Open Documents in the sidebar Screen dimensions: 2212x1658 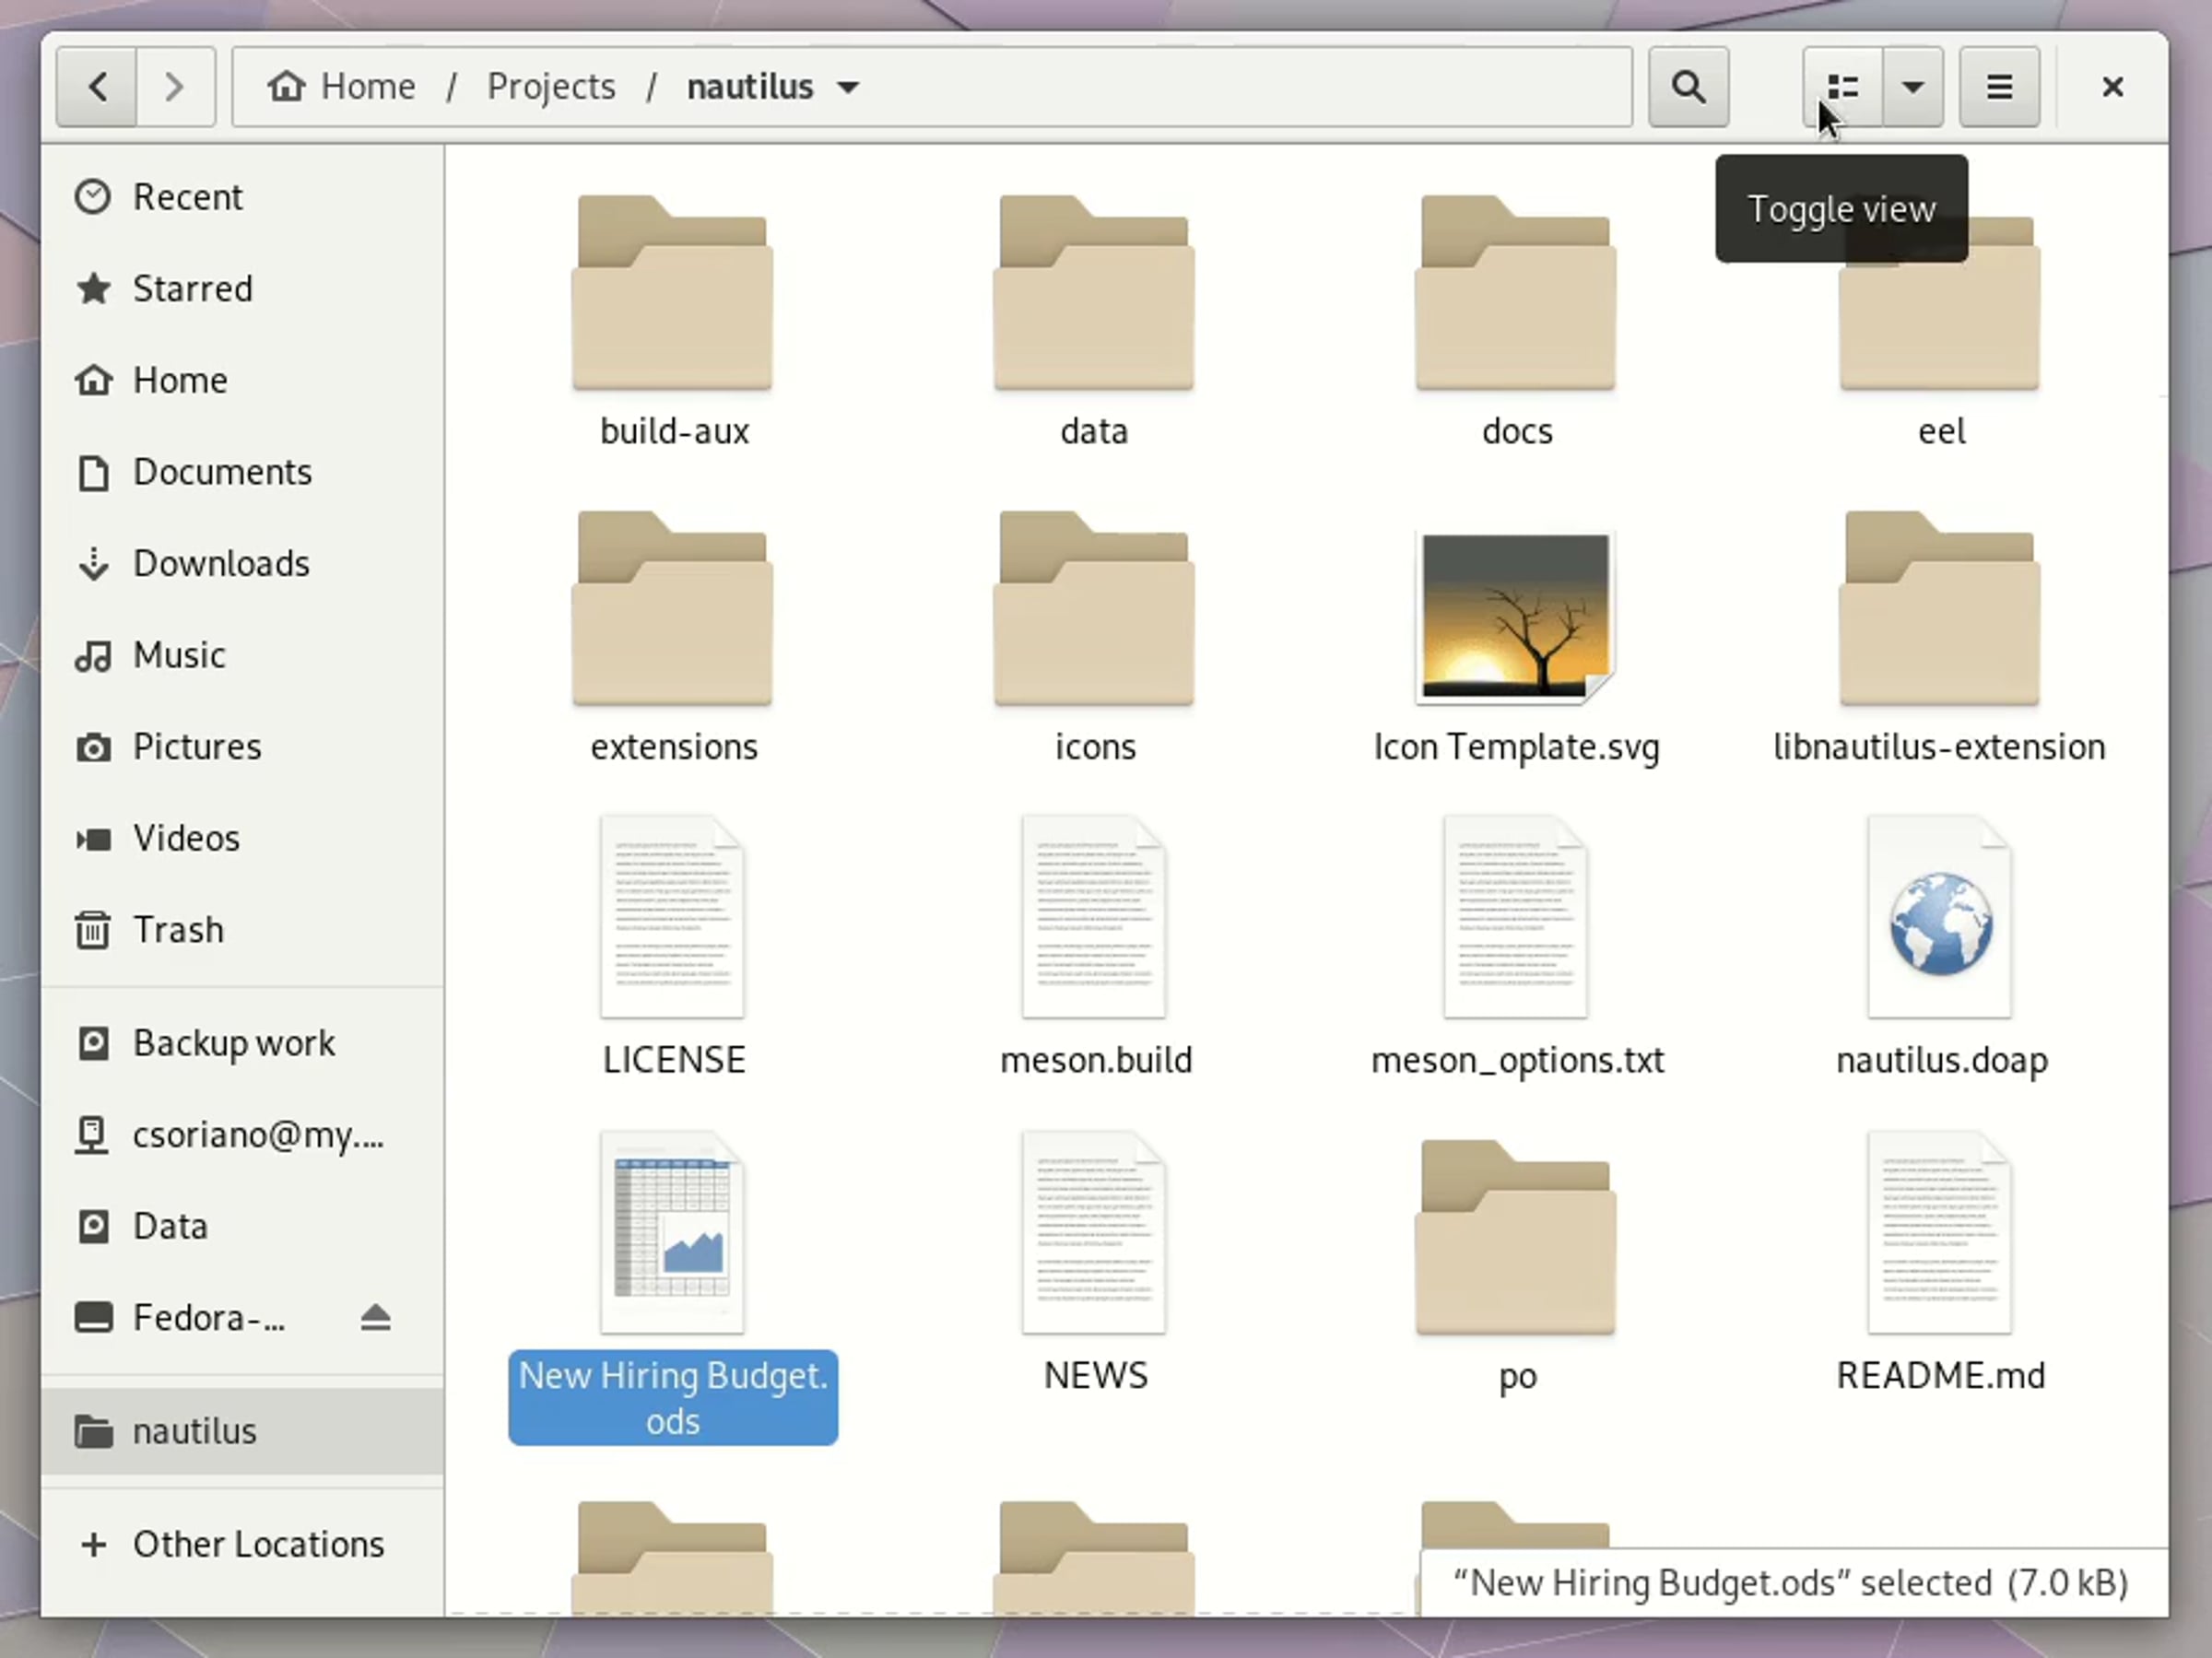[x=243, y=472]
